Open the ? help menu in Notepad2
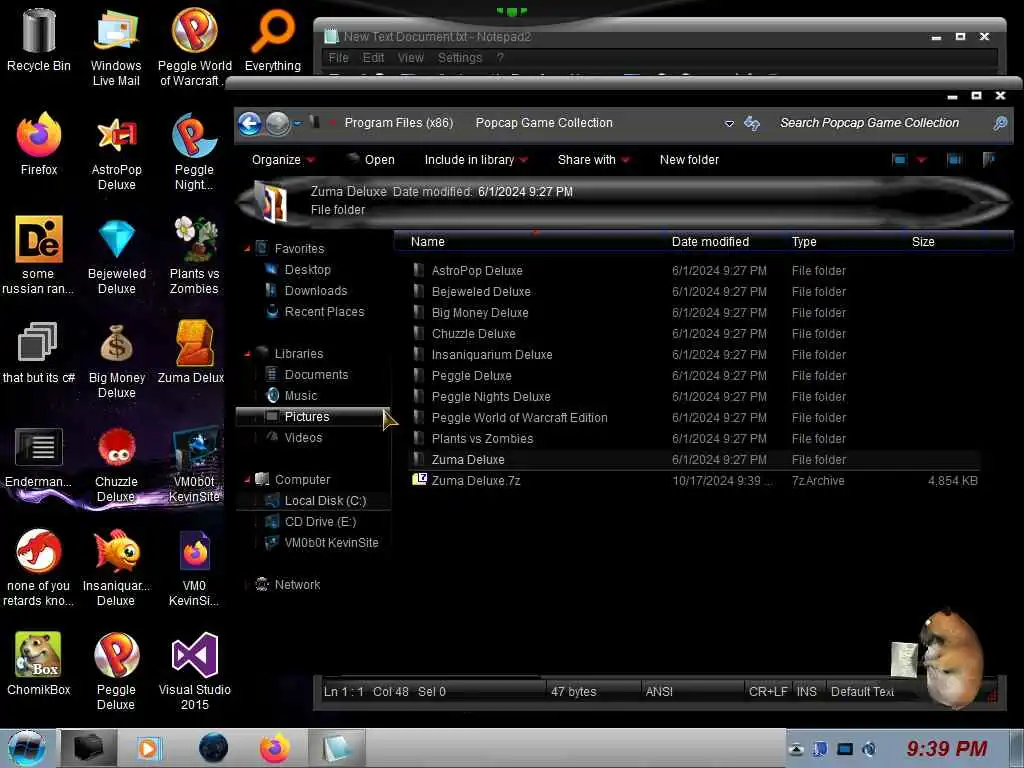 pyautogui.click(x=500, y=57)
